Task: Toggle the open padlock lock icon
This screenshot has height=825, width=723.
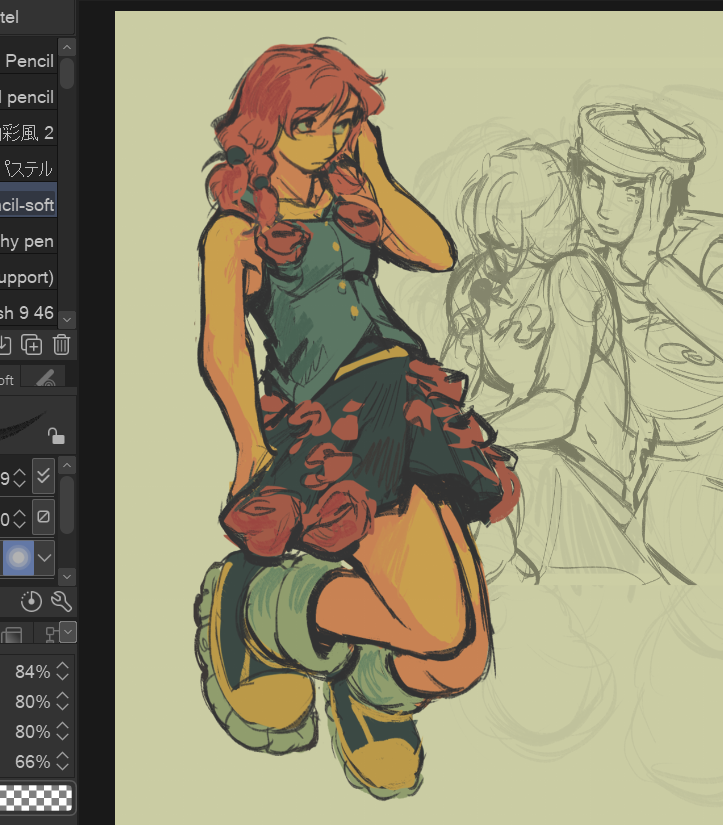Action: pyautogui.click(x=56, y=436)
